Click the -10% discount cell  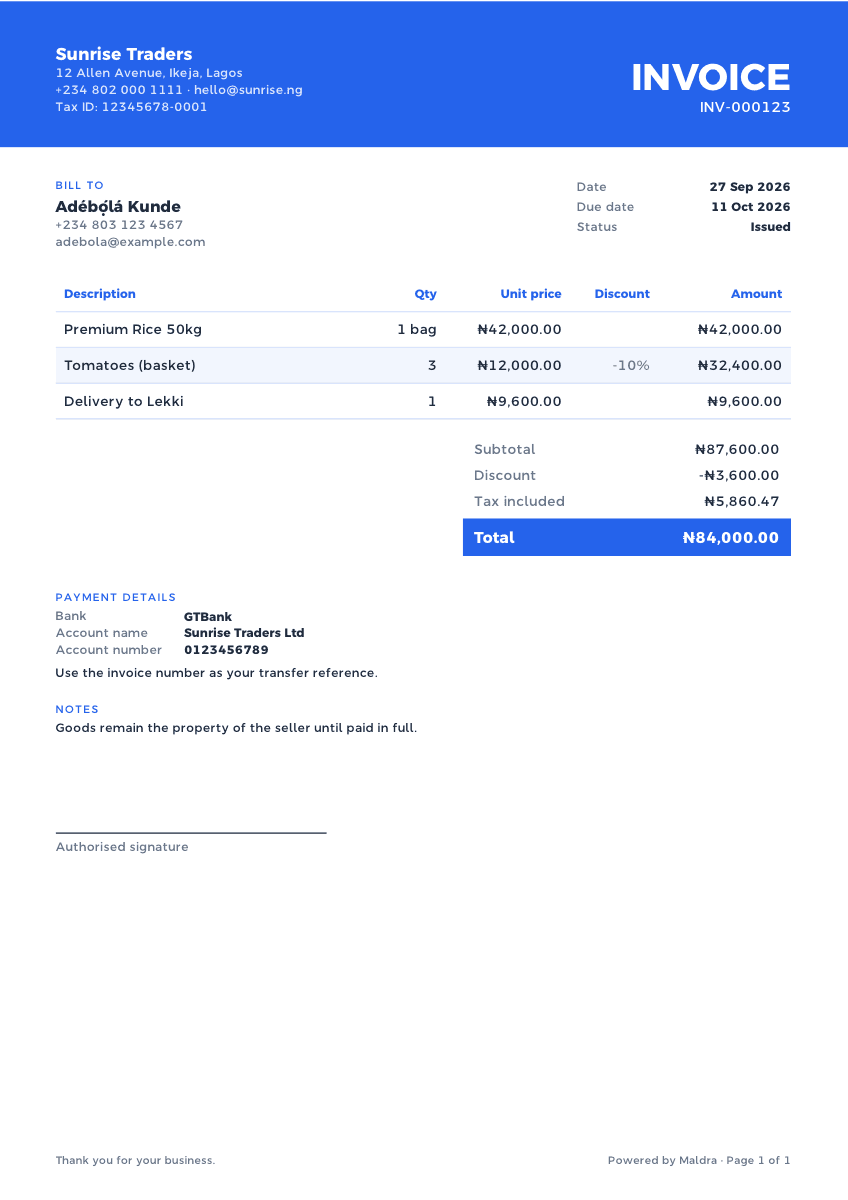631,365
